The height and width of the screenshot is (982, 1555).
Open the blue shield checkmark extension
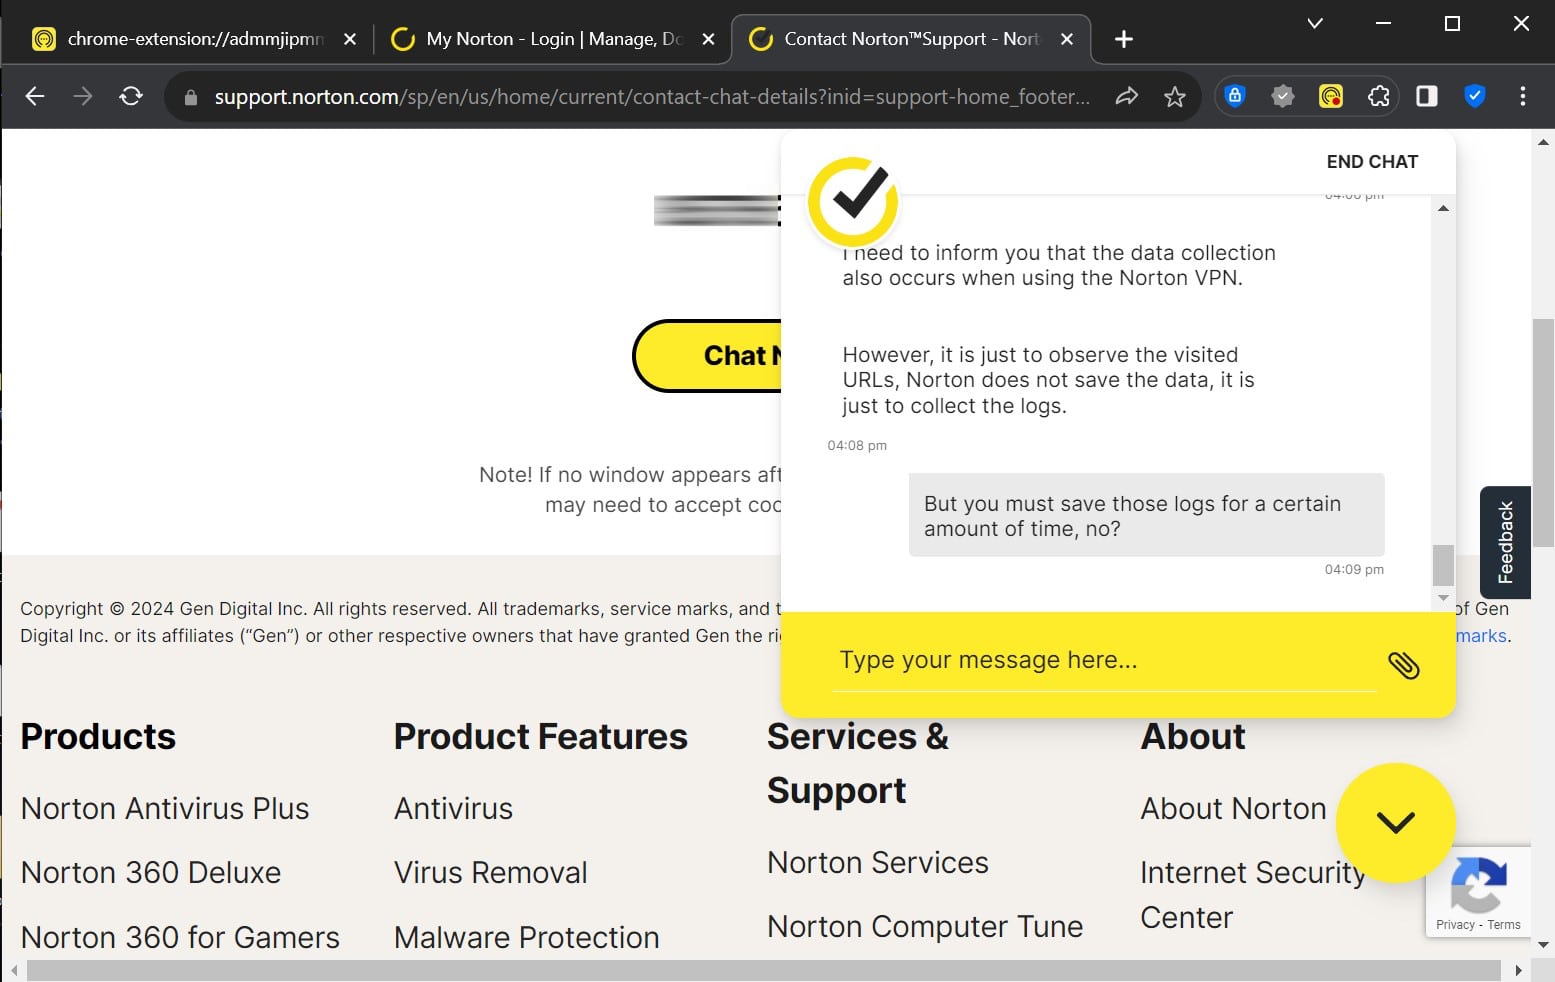pyautogui.click(x=1475, y=96)
